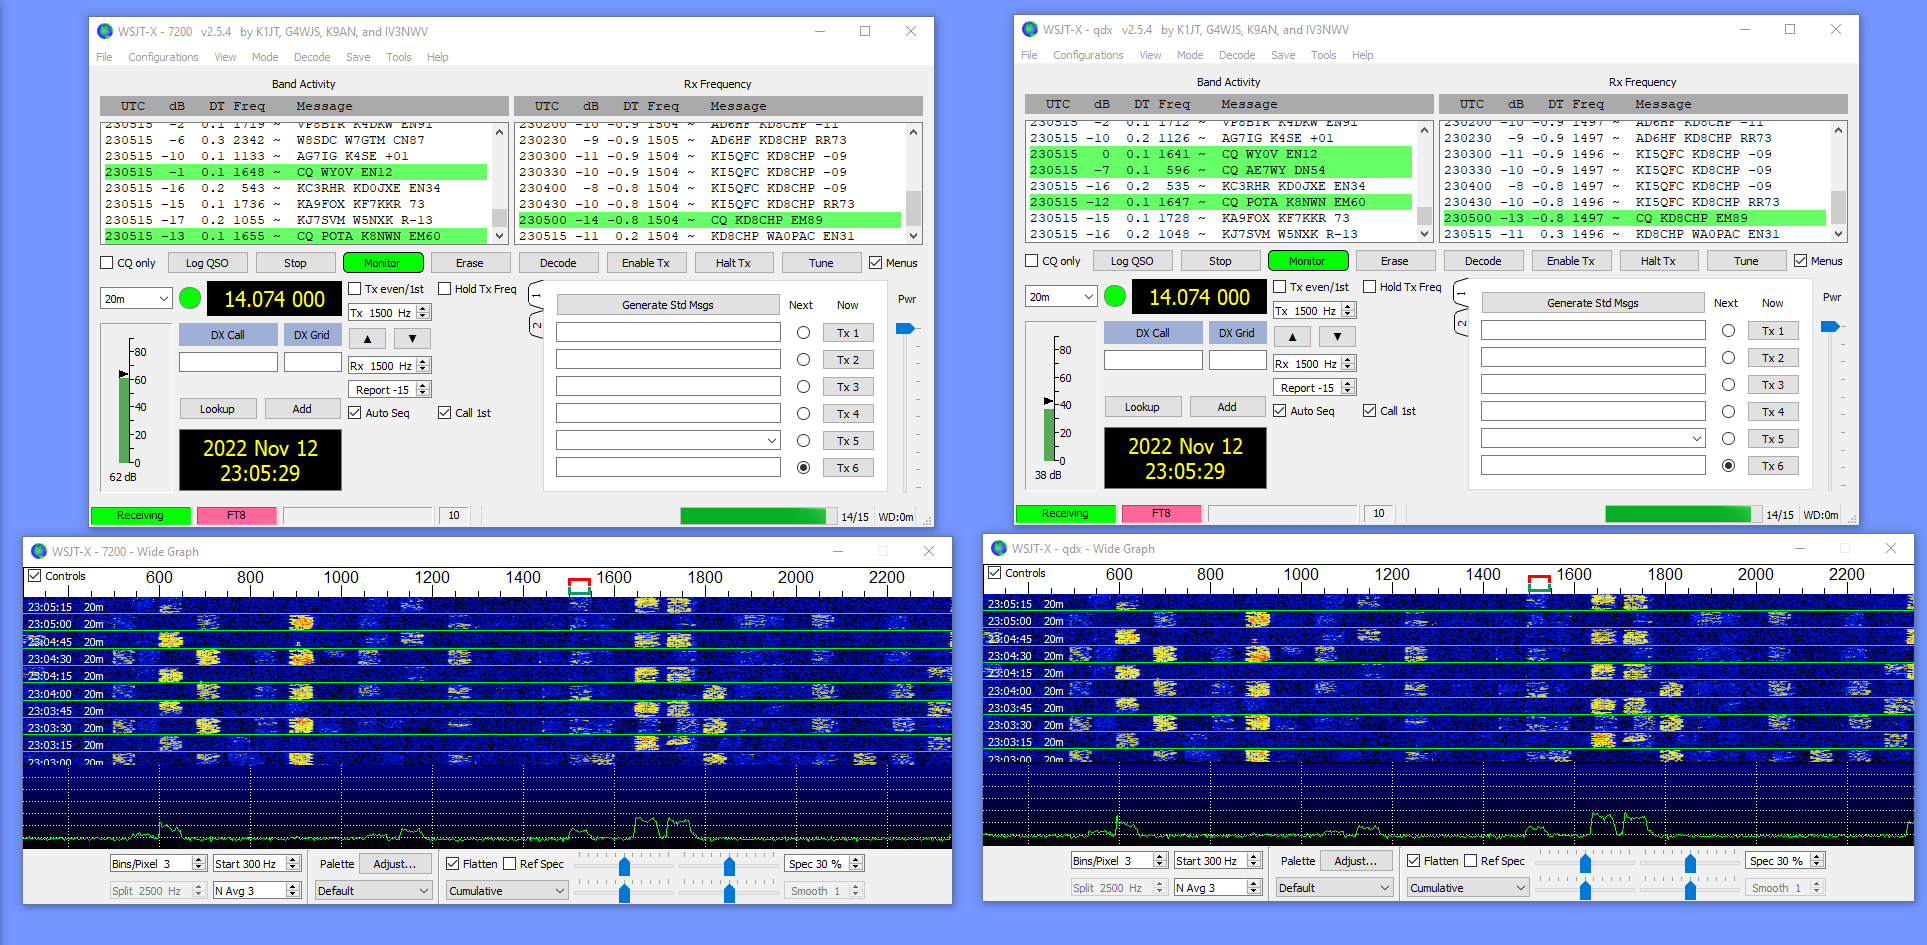Click Halt Tx in 7200 window
Viewport: 1927px width, 945px height.
tap(733, 263)
